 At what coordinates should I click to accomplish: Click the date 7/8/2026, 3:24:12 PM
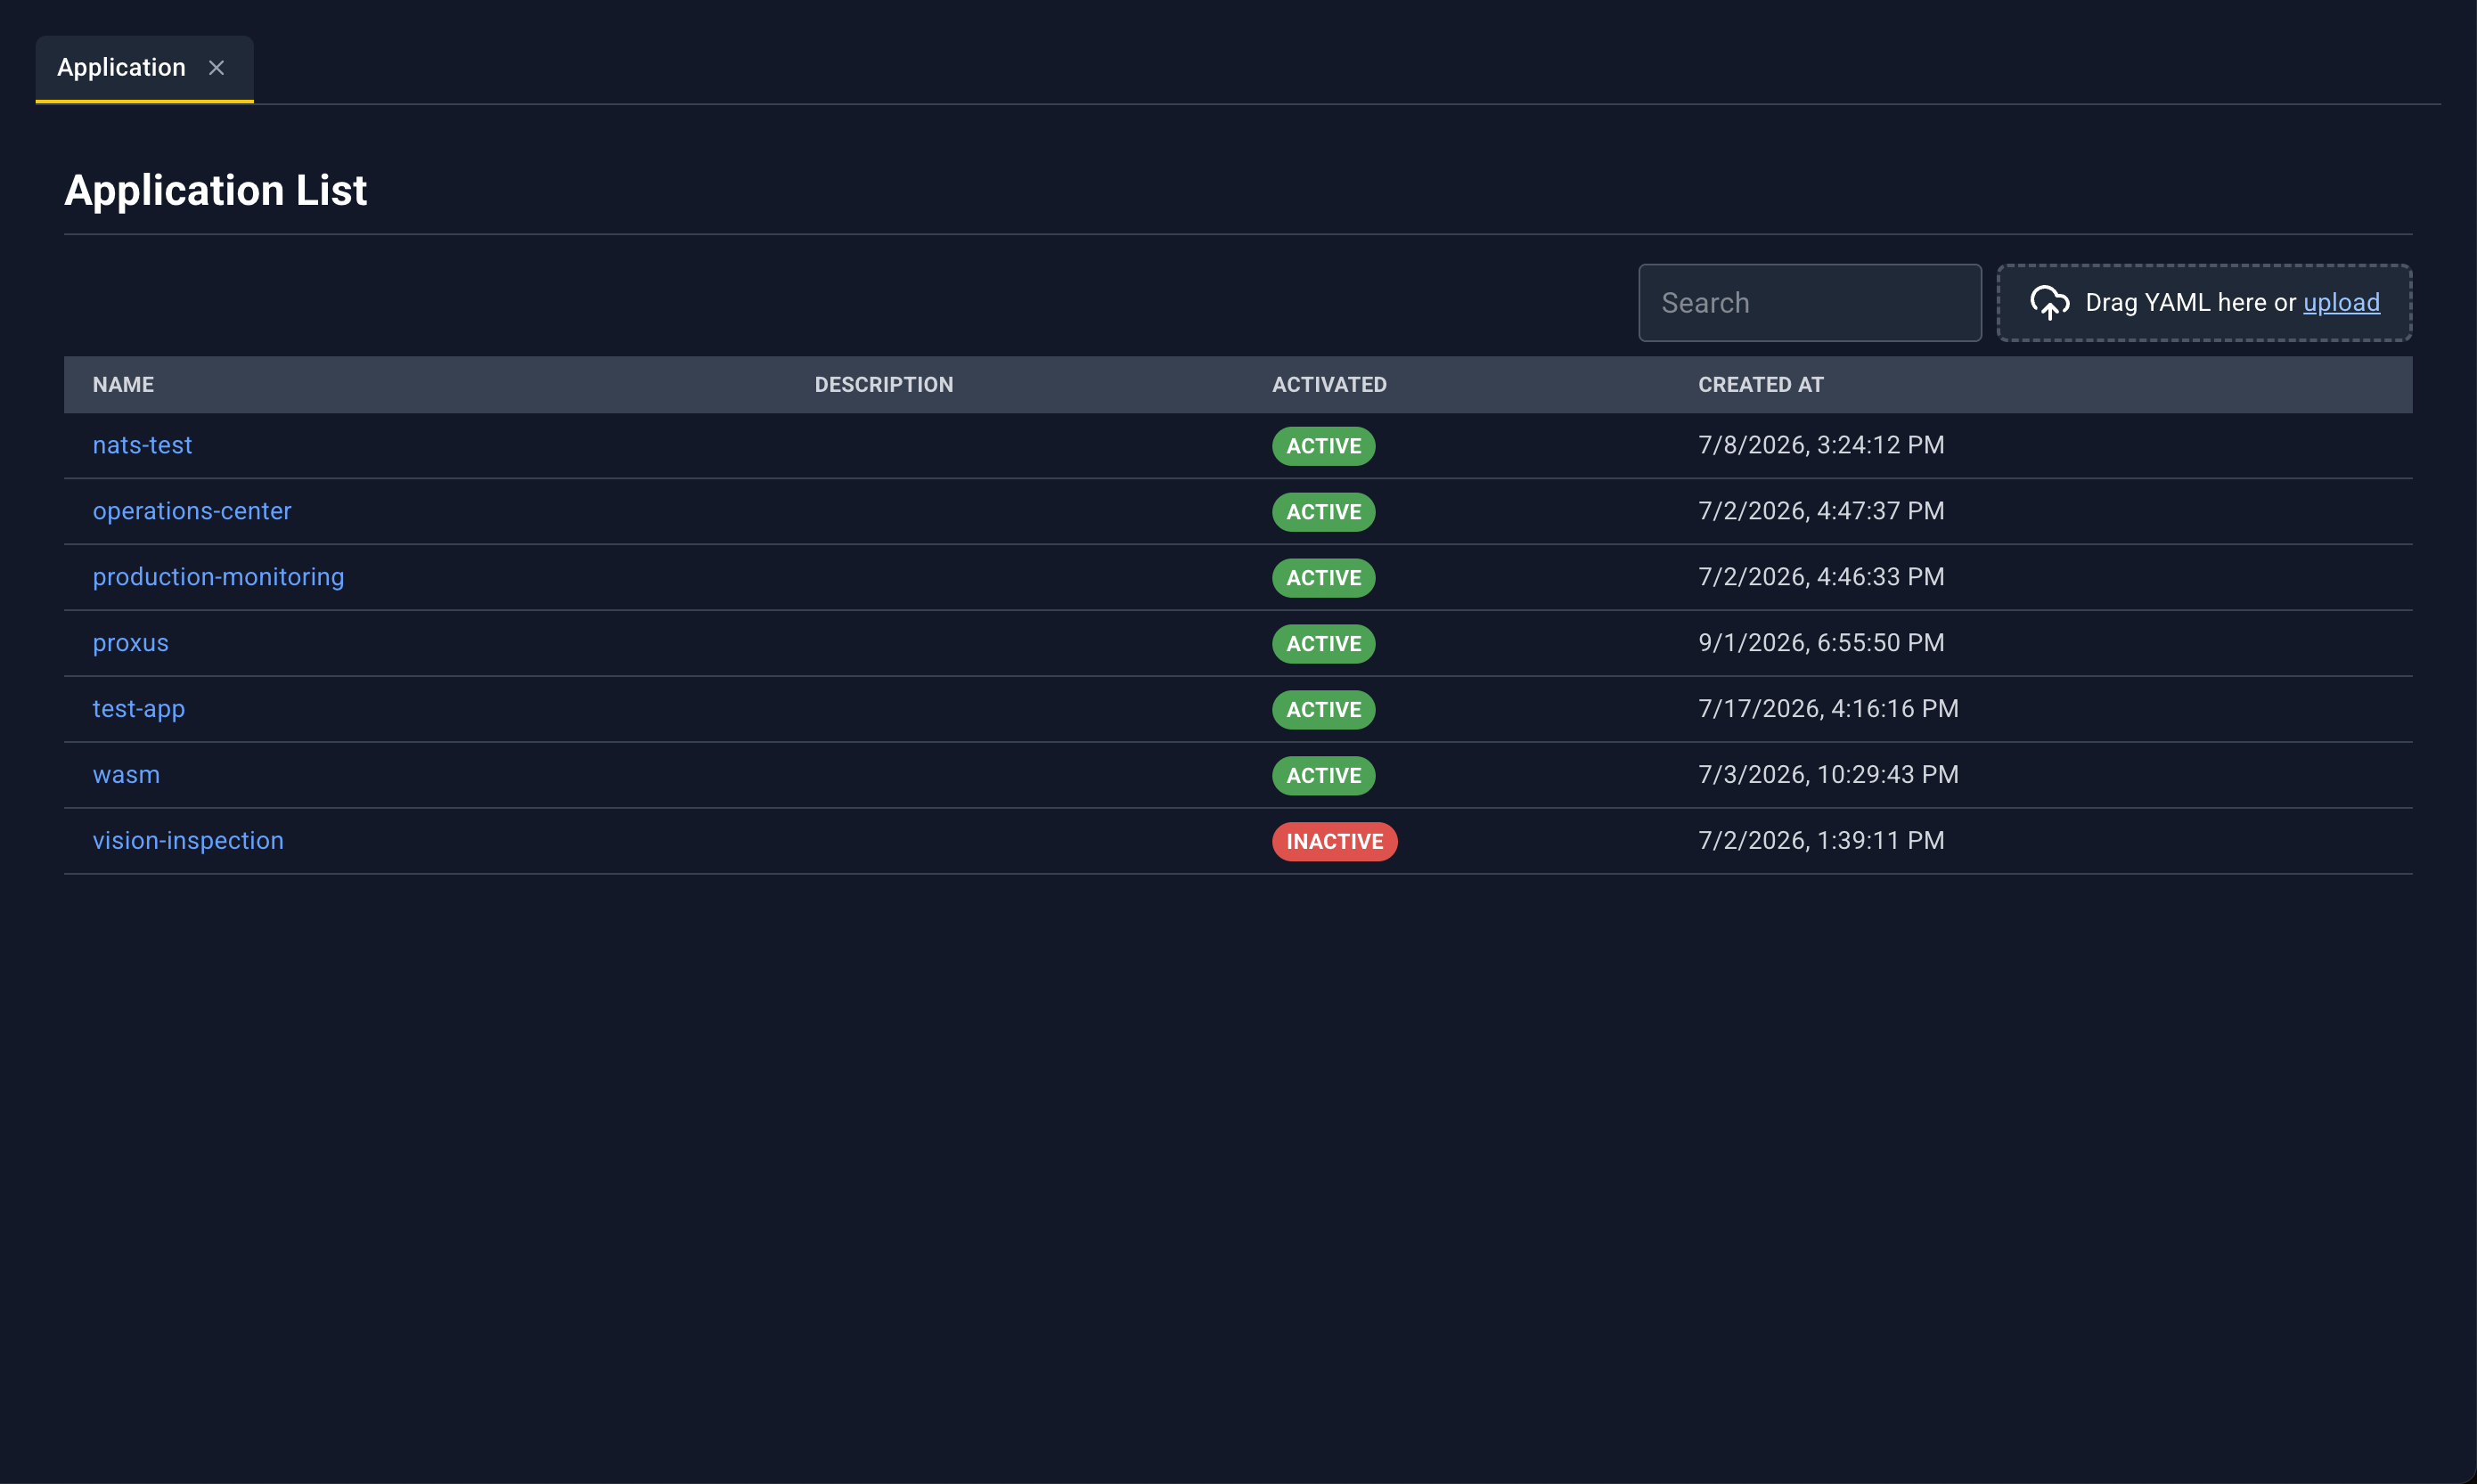(1821, 445)
